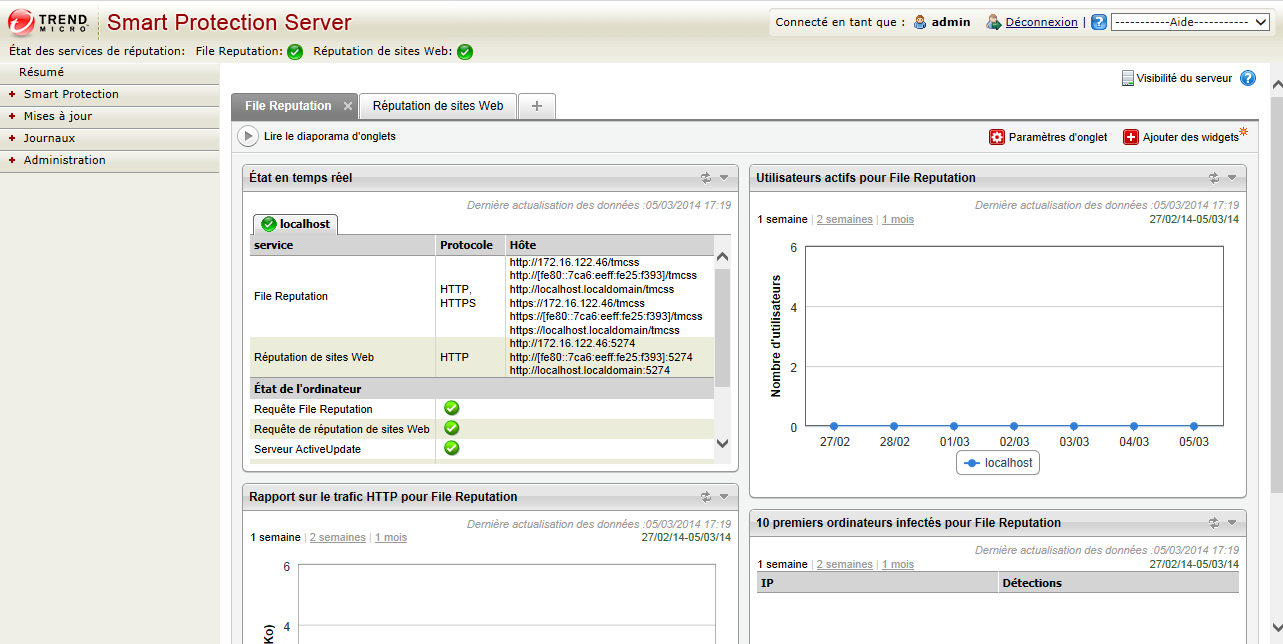The image size is (1283, 644).
Task: Close the File Reputation tab
Action: 347,106
